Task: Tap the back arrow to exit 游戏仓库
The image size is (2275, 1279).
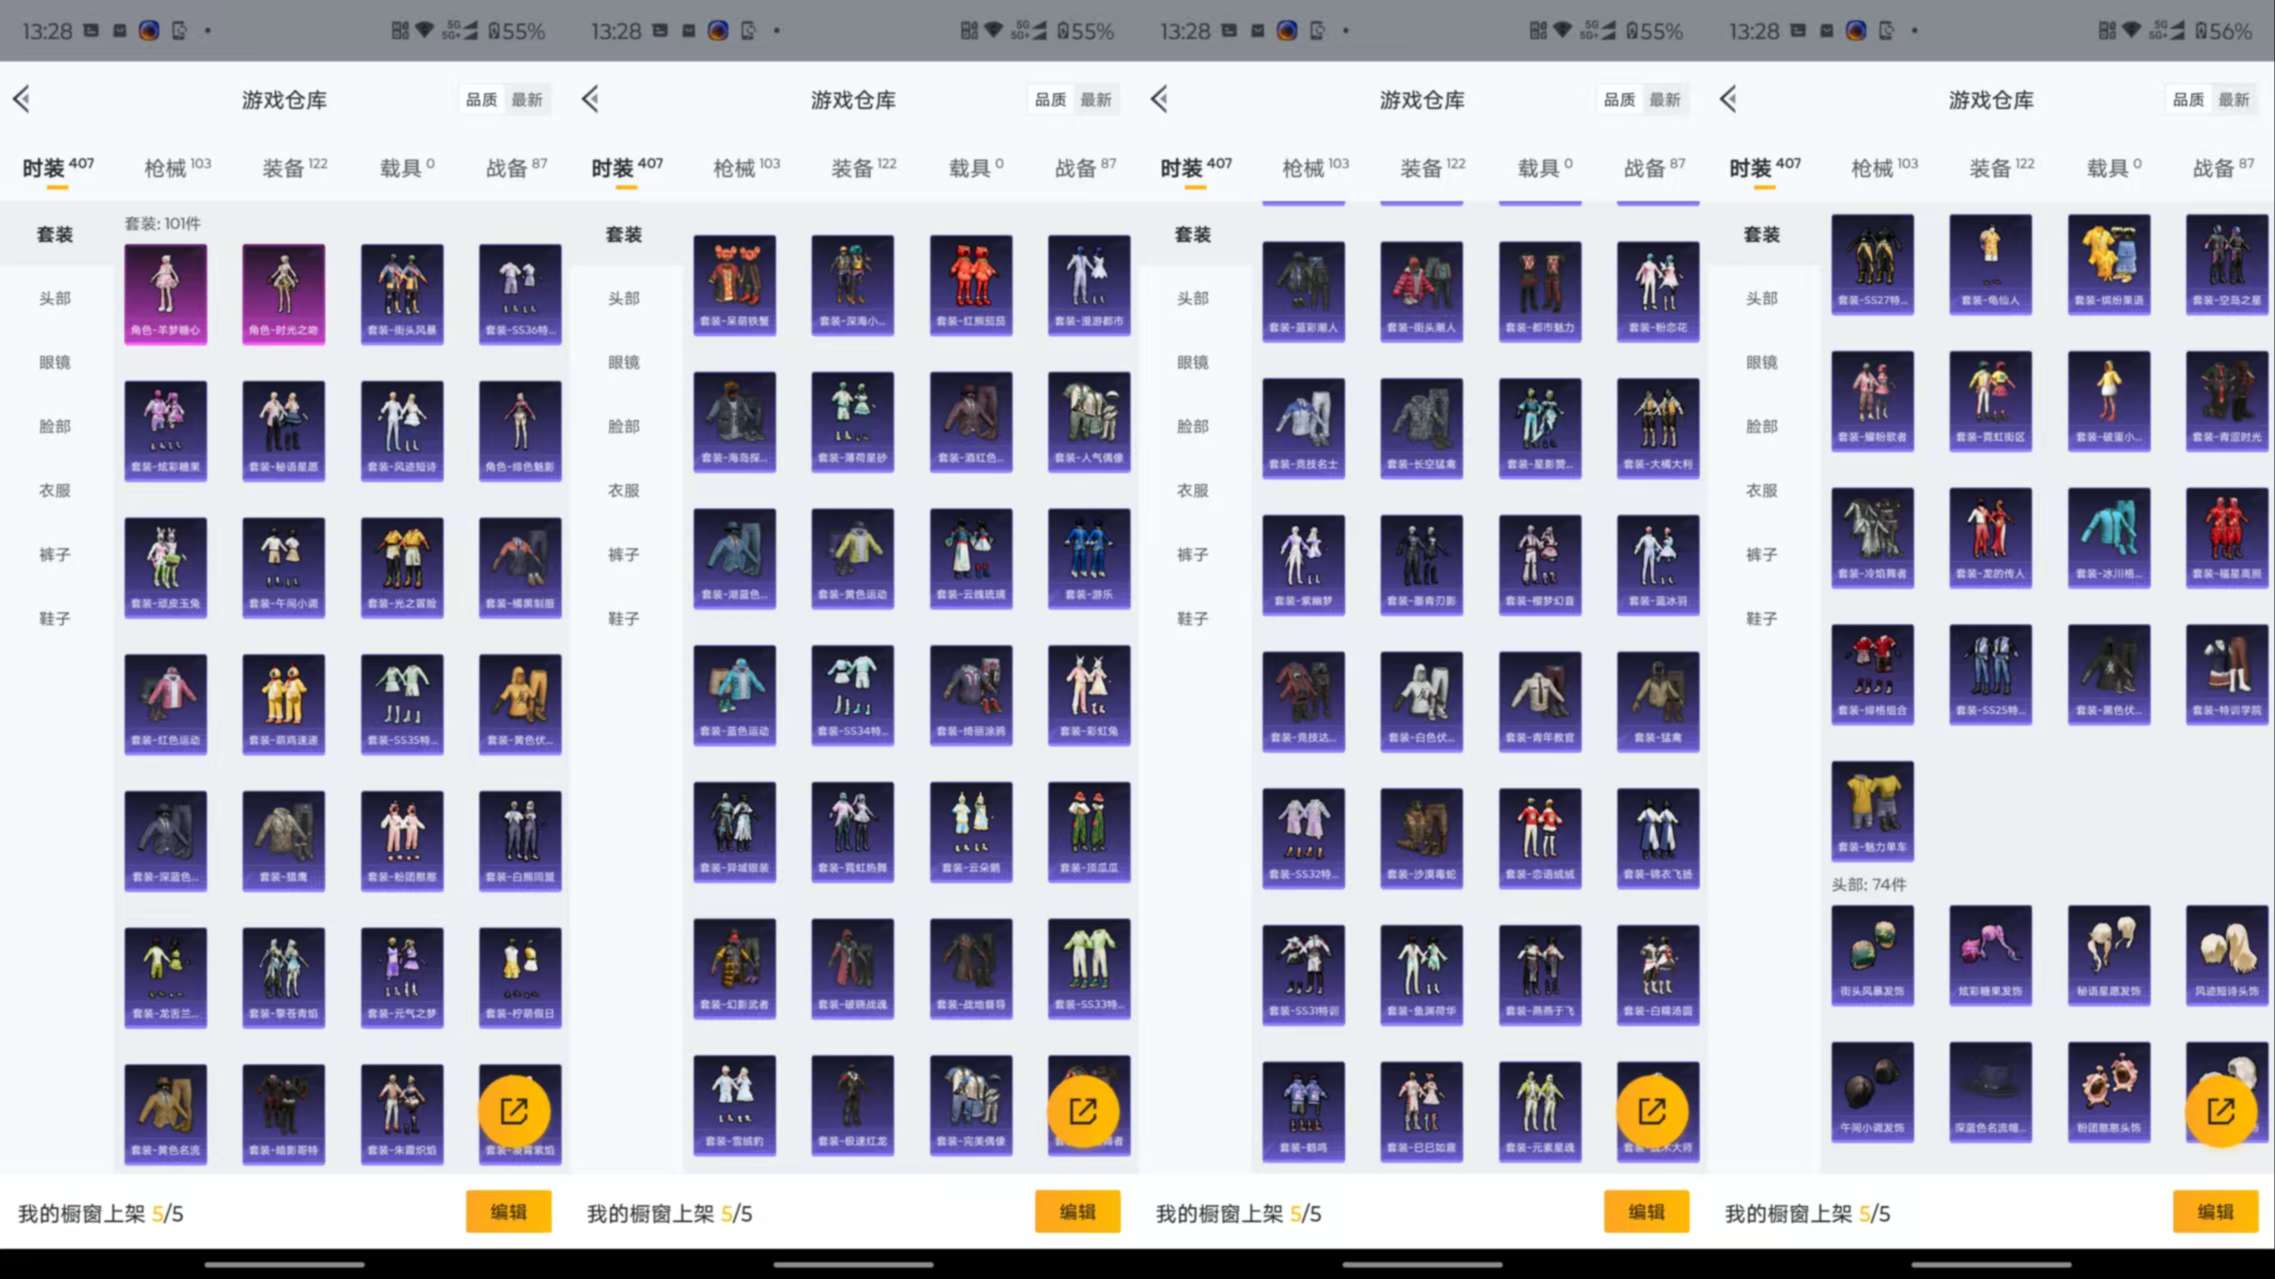Action: pyautogui.click(x=22, y=98)
